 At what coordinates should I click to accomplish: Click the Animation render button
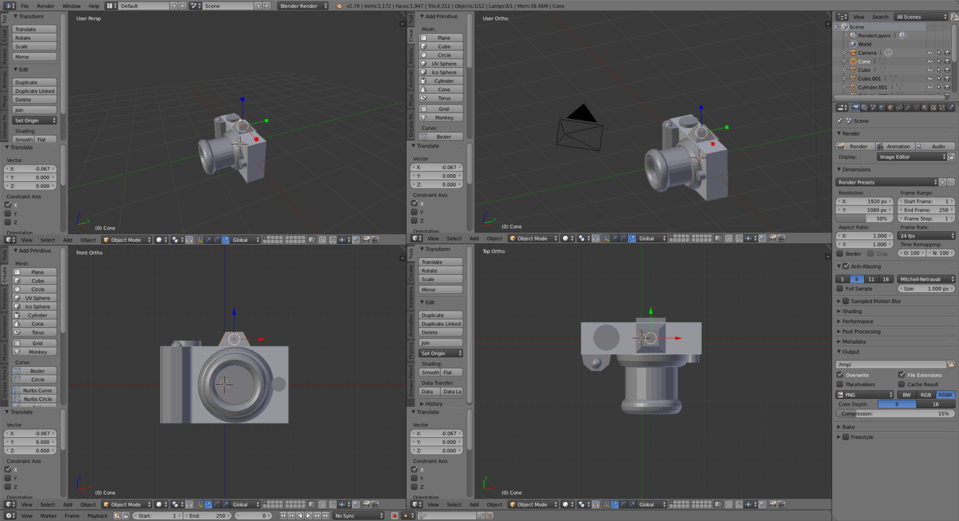894,146
